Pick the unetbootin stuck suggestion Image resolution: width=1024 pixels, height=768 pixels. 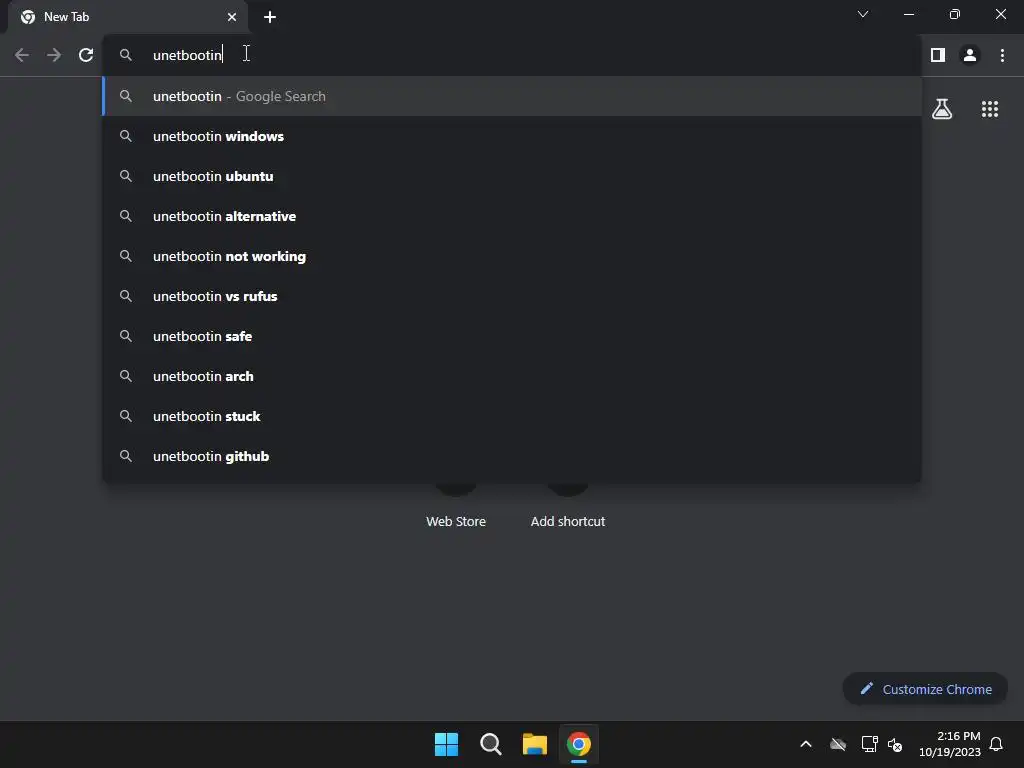tap(513, 416)
